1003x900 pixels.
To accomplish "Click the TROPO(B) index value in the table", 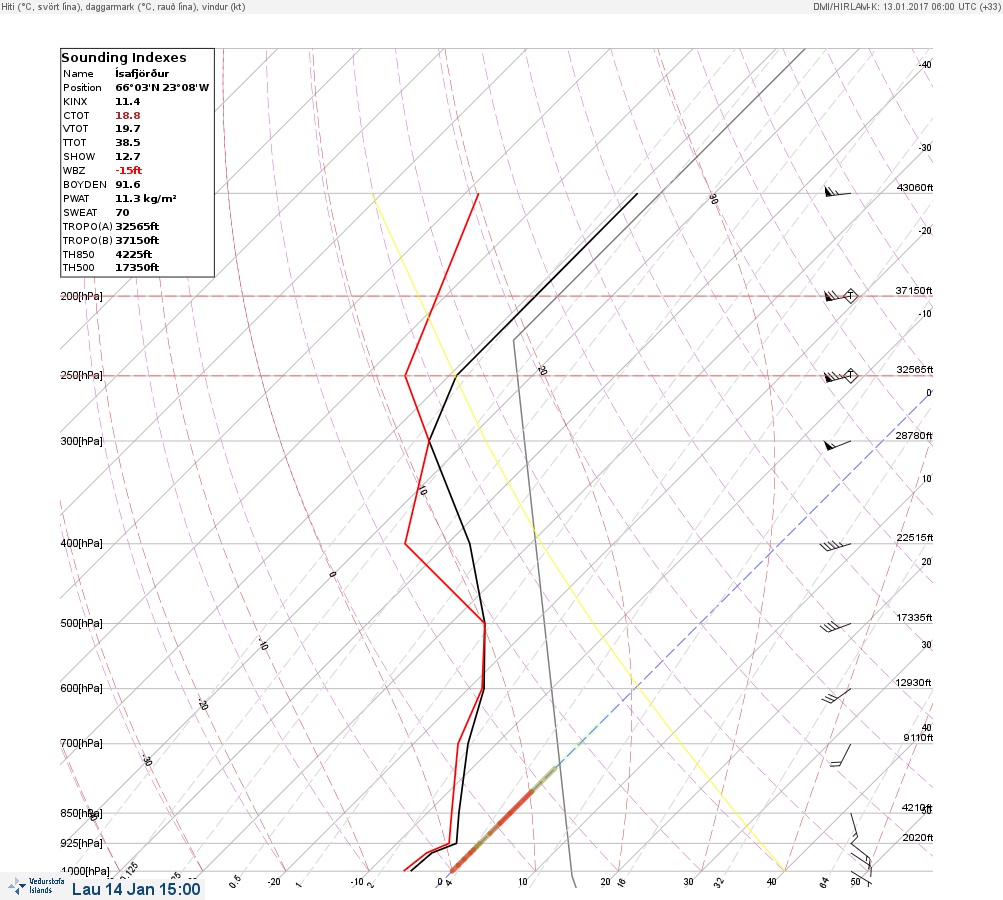I will pos(137,241).
